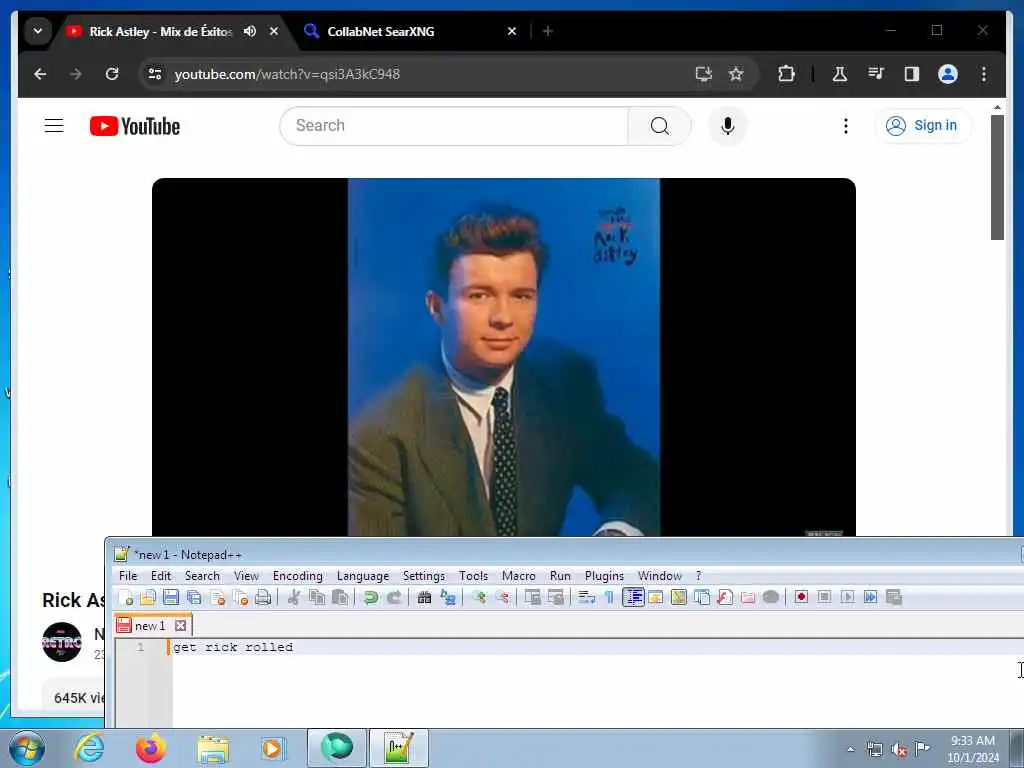1024x768 pixels.
Task: Toggle synchronized horizontal scrolling icon
Action: (556, 597)
